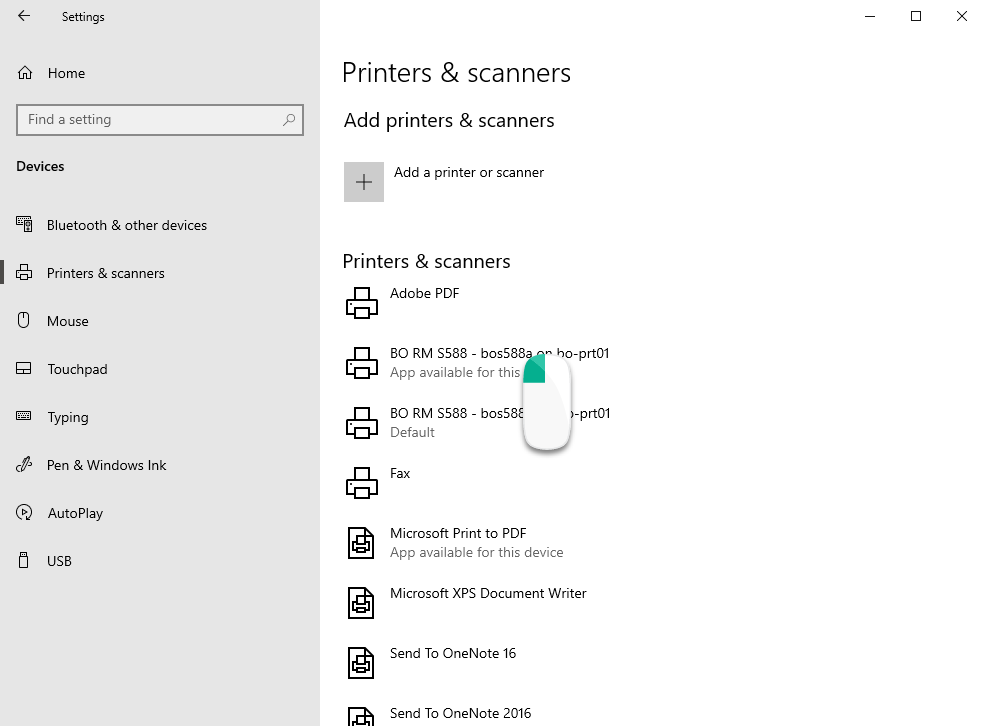Click the Fax printer icon

click(x=361, y=482)
